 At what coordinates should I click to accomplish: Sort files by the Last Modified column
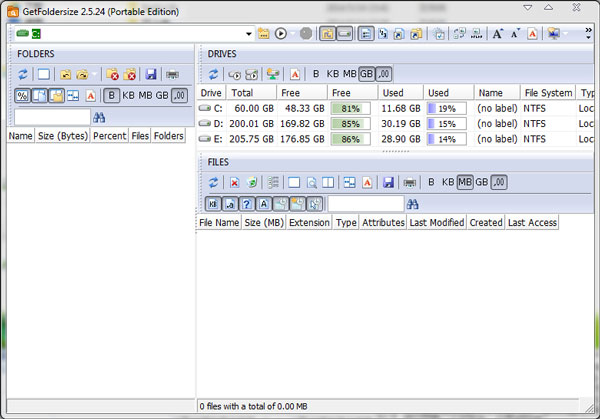point(437,223)
